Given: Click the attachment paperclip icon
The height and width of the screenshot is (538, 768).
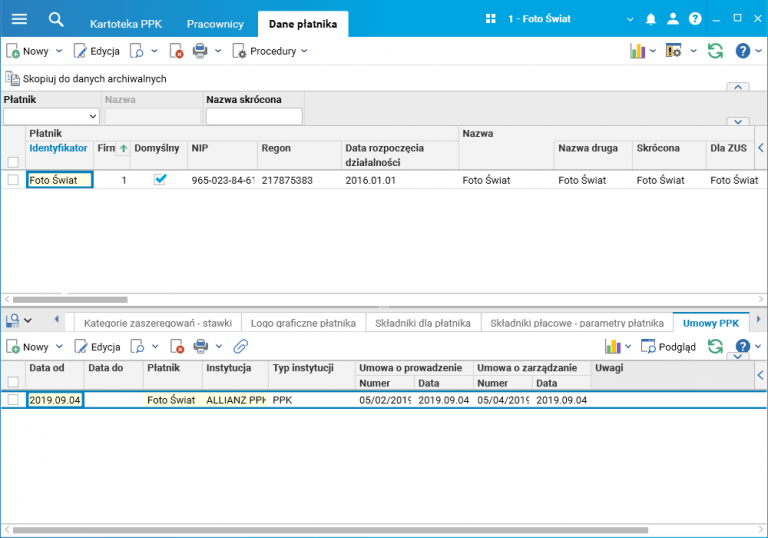Looking at the screenshot, I should 240,347.
